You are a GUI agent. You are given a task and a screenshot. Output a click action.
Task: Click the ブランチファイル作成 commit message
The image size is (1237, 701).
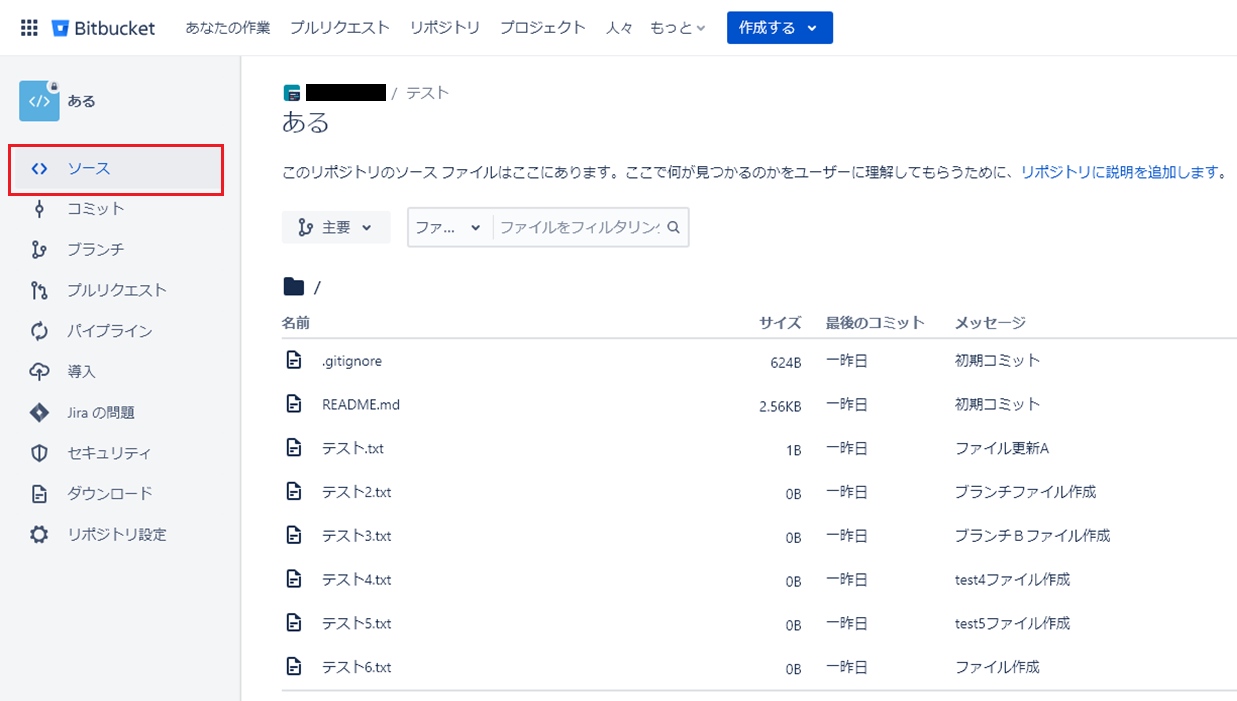1026,491
